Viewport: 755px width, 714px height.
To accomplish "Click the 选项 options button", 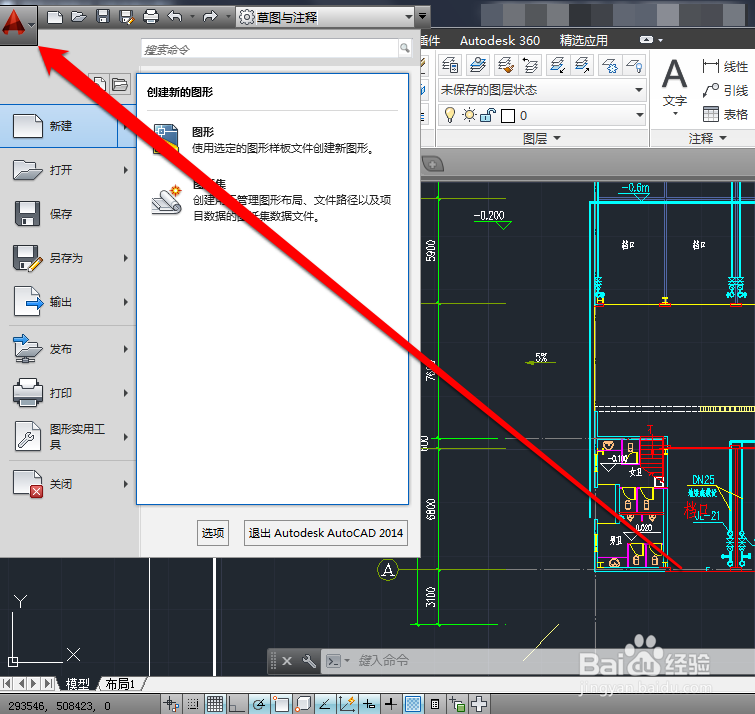I will pos(213,533).
